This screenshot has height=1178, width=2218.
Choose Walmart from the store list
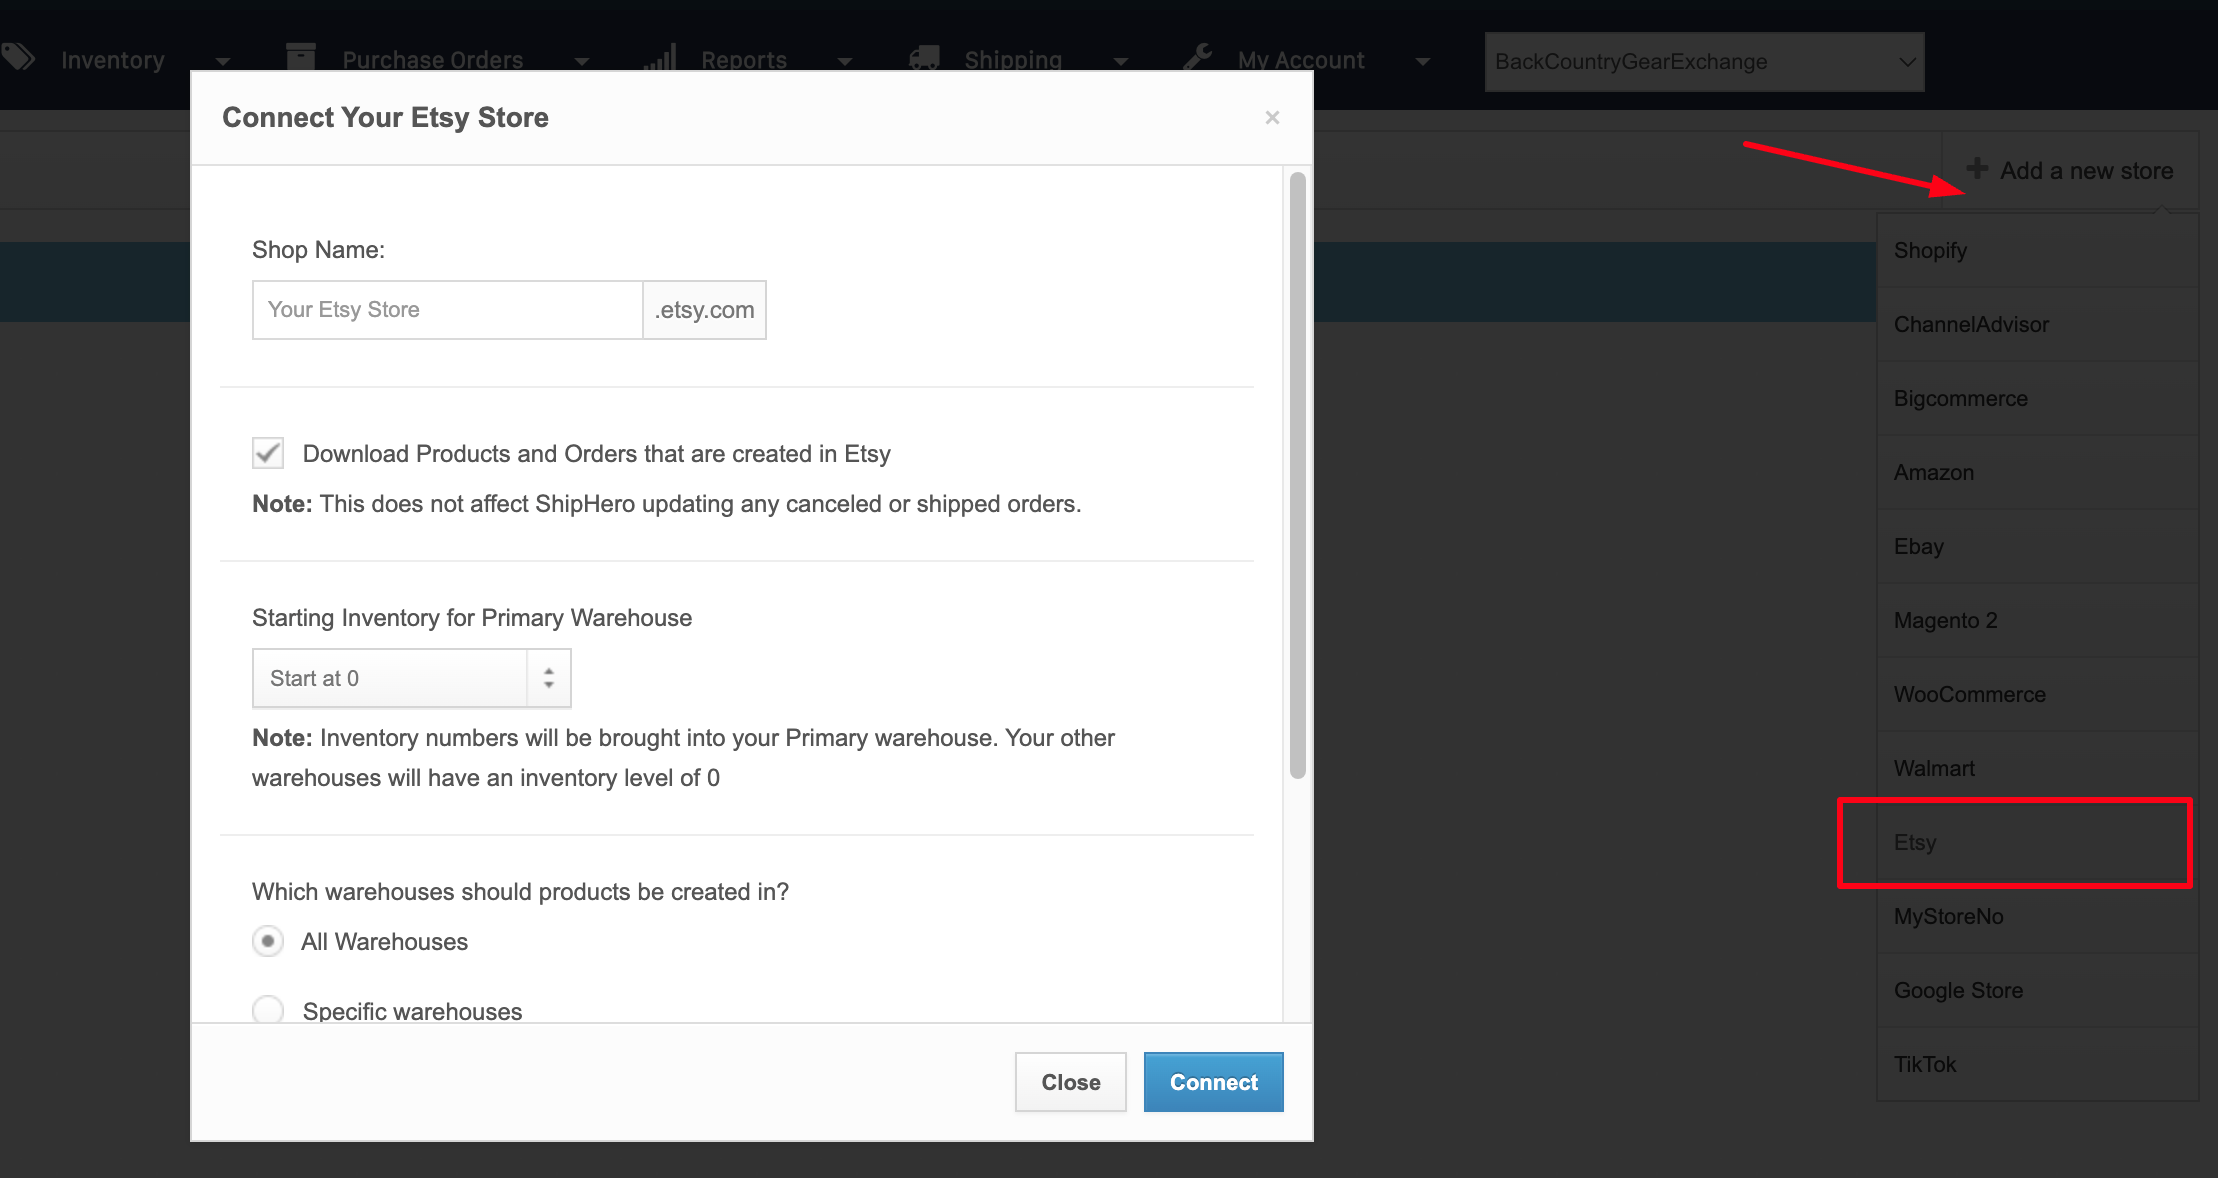[2037, 768]
